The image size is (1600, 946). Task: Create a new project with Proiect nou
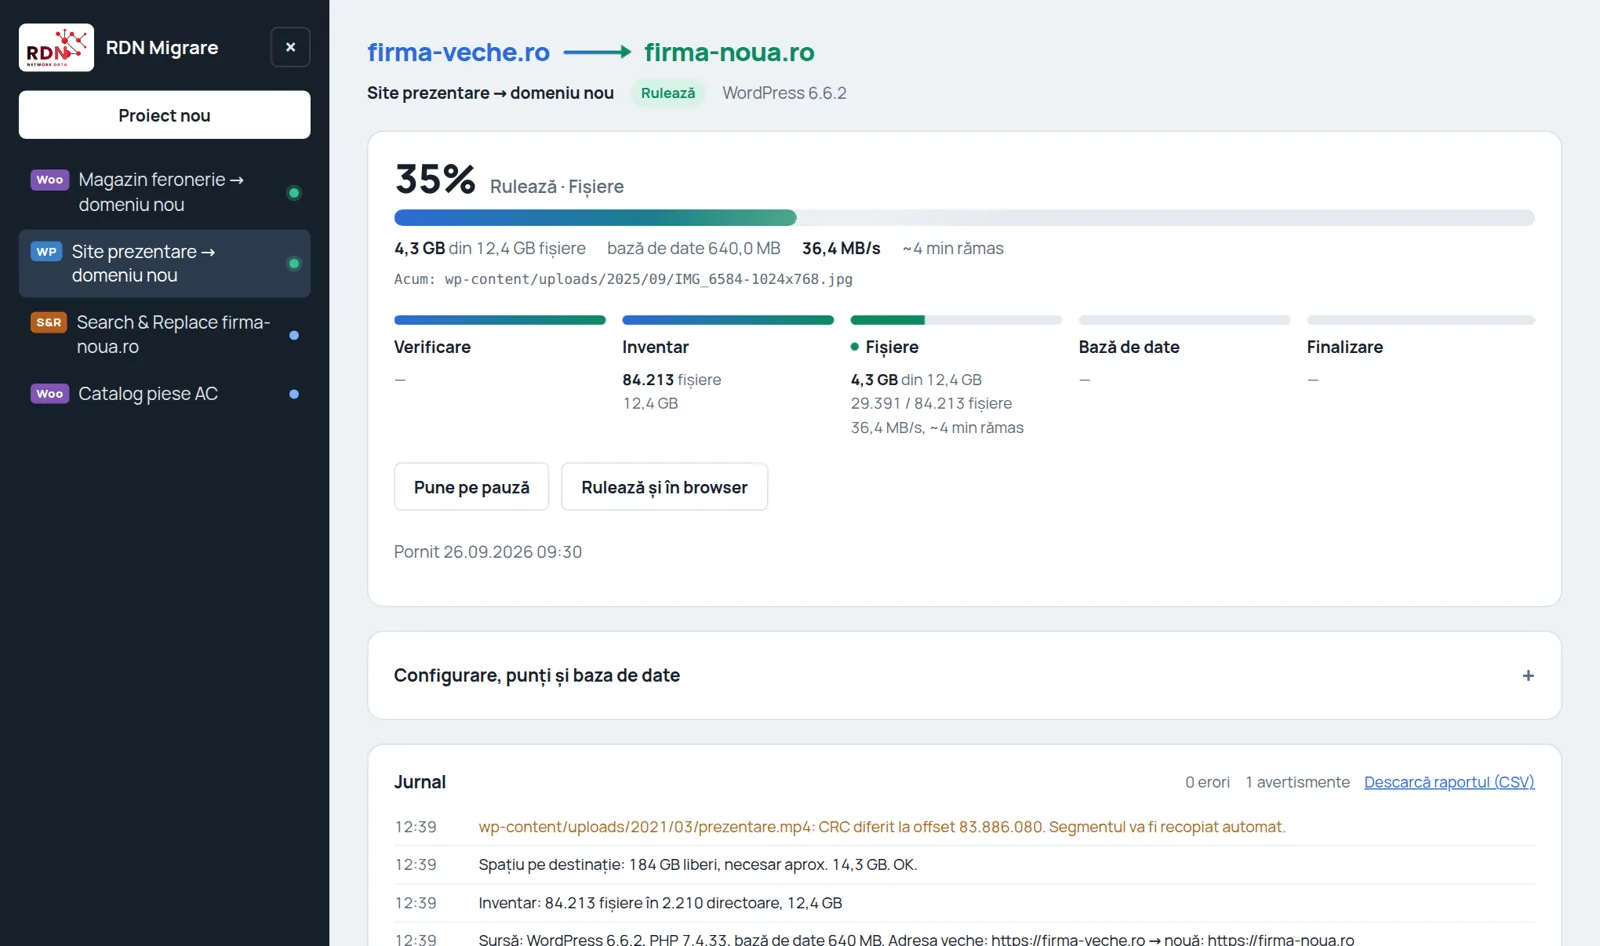[x=164, y=115]
